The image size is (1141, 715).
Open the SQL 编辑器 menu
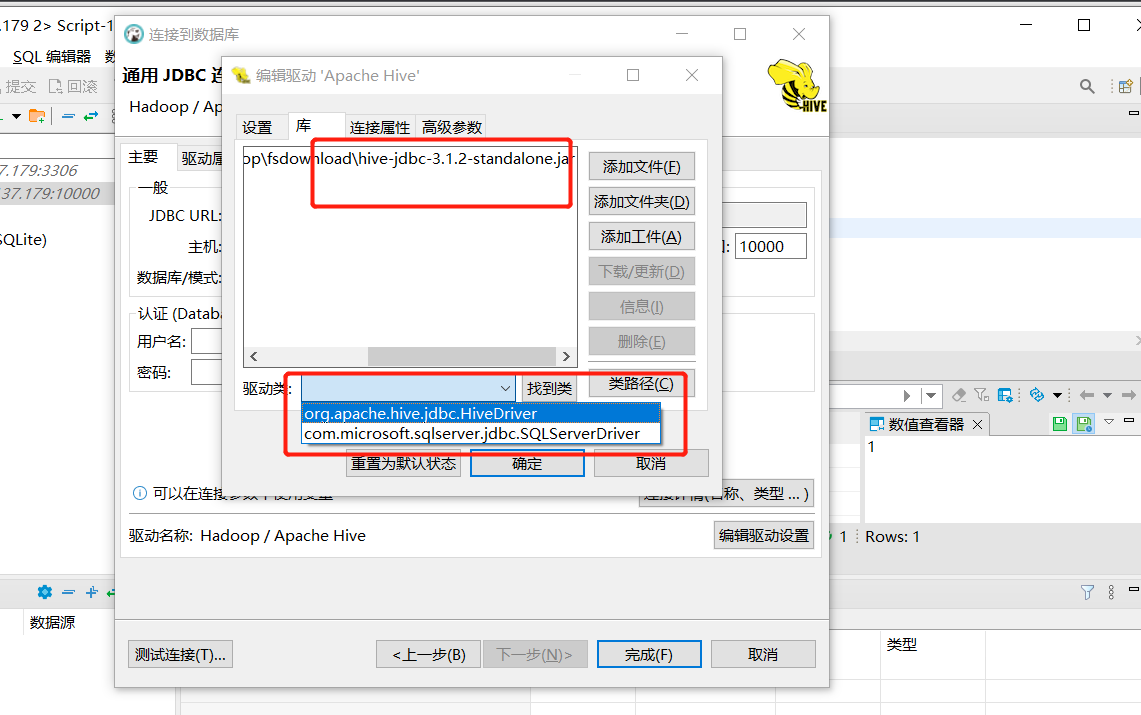[x=52, y=56]
